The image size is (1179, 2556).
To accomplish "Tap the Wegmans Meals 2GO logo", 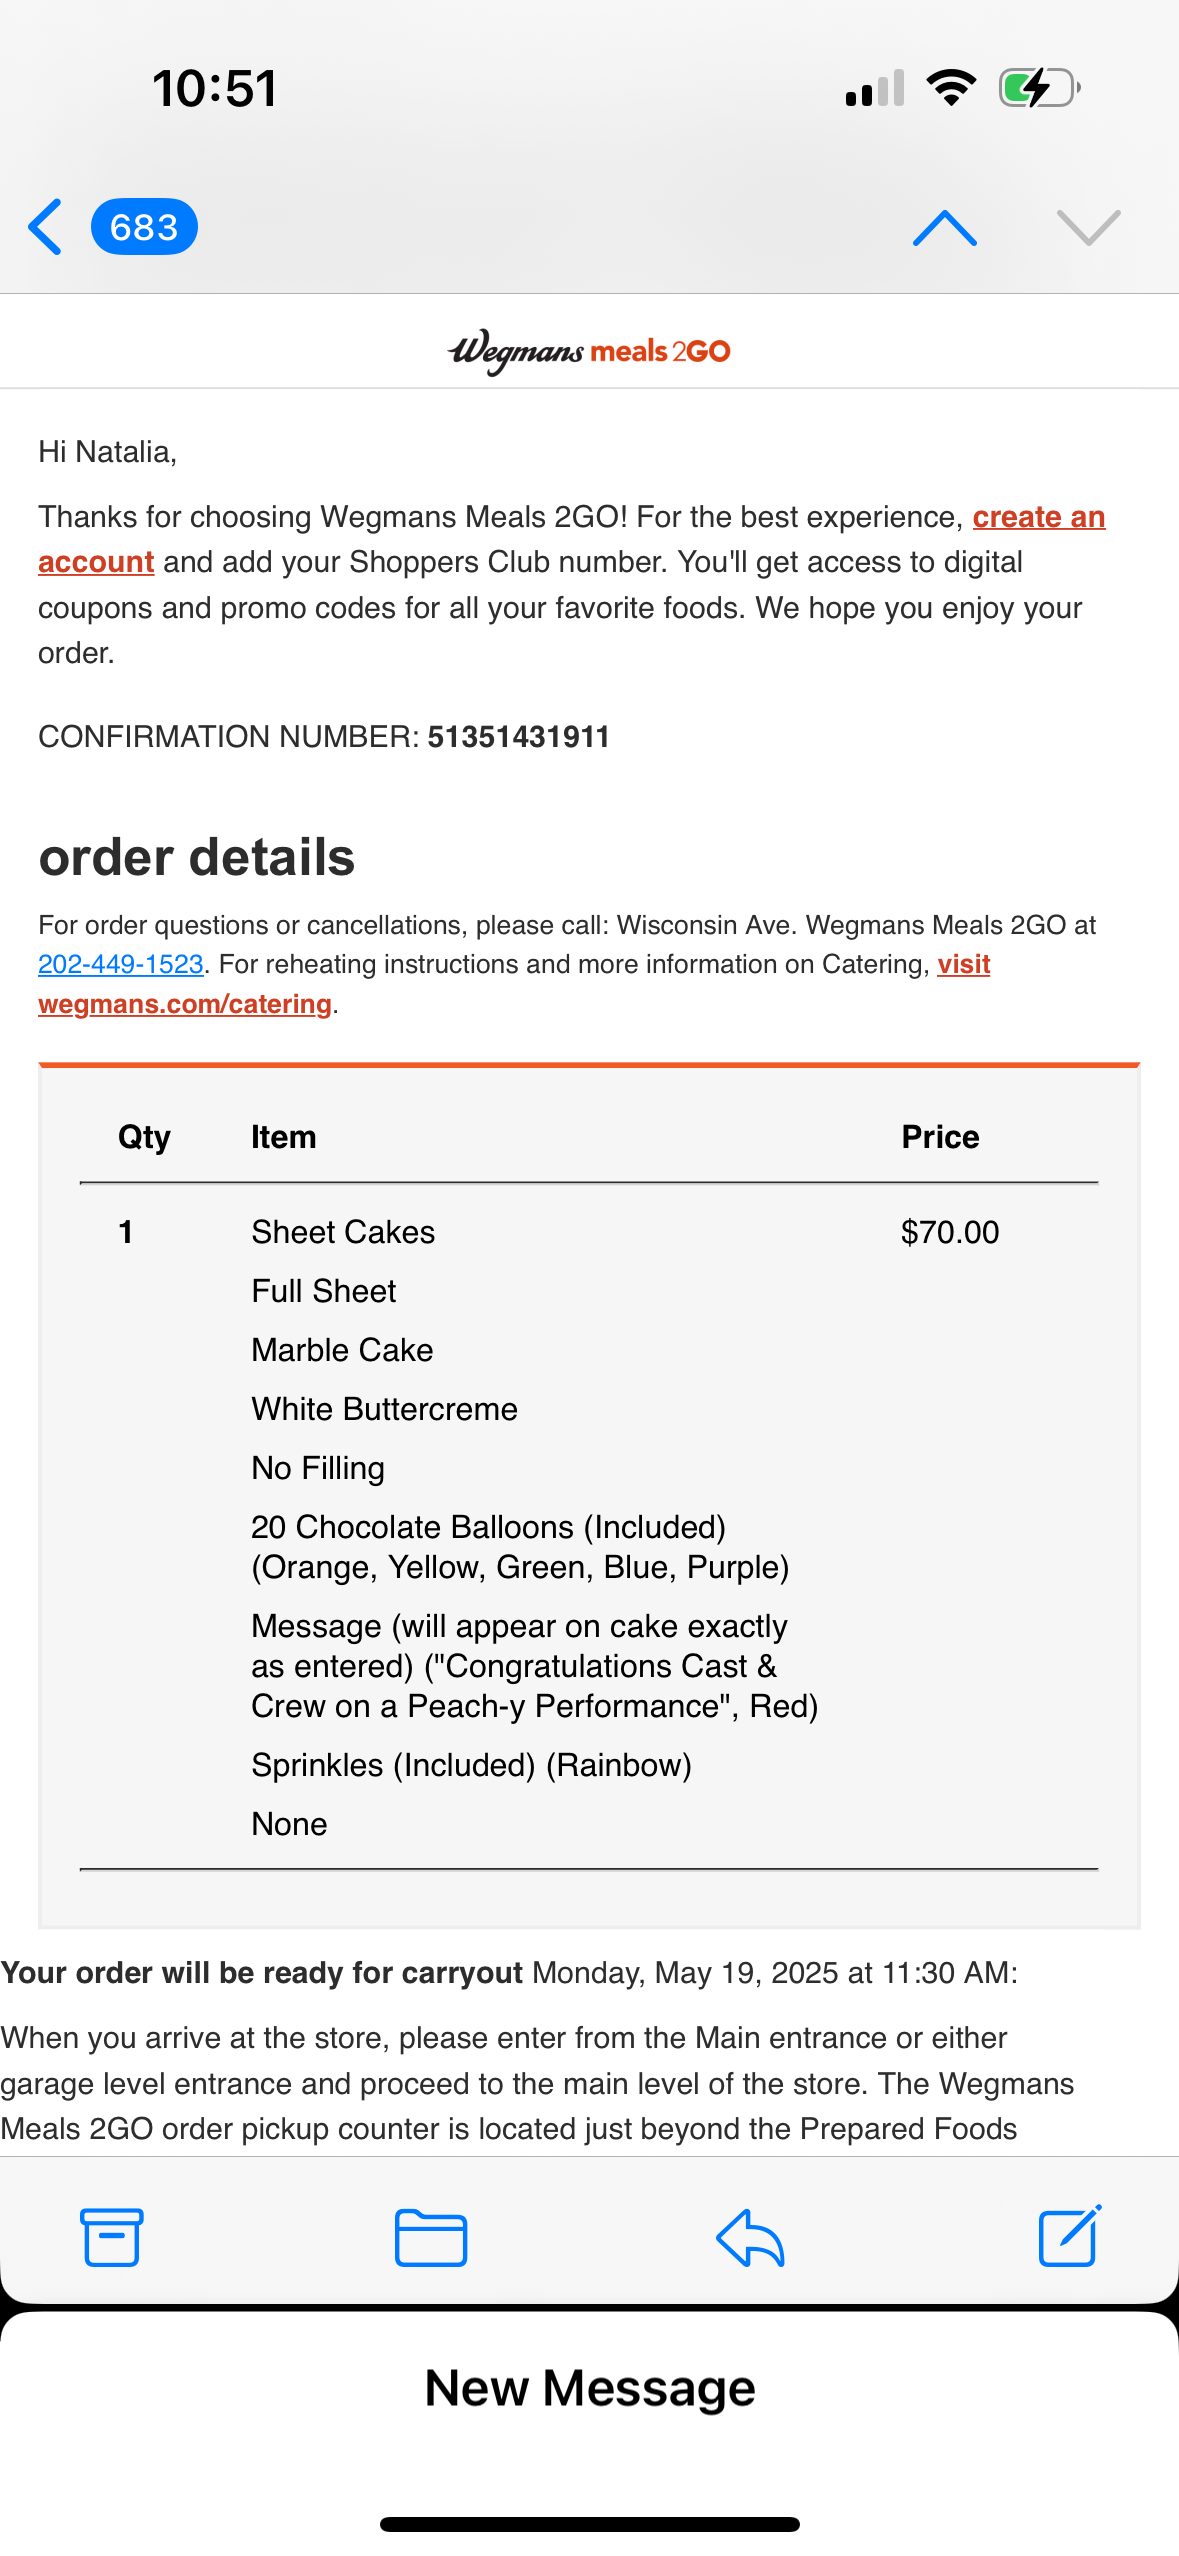I will pos(588,350).
